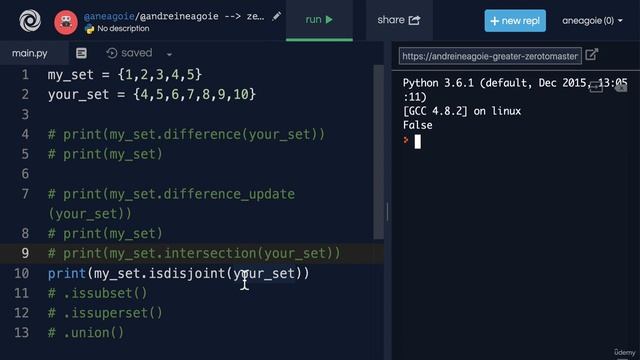Select the main.py file tab
This screenshot has width=640, height=360.
tap(29, 53)
